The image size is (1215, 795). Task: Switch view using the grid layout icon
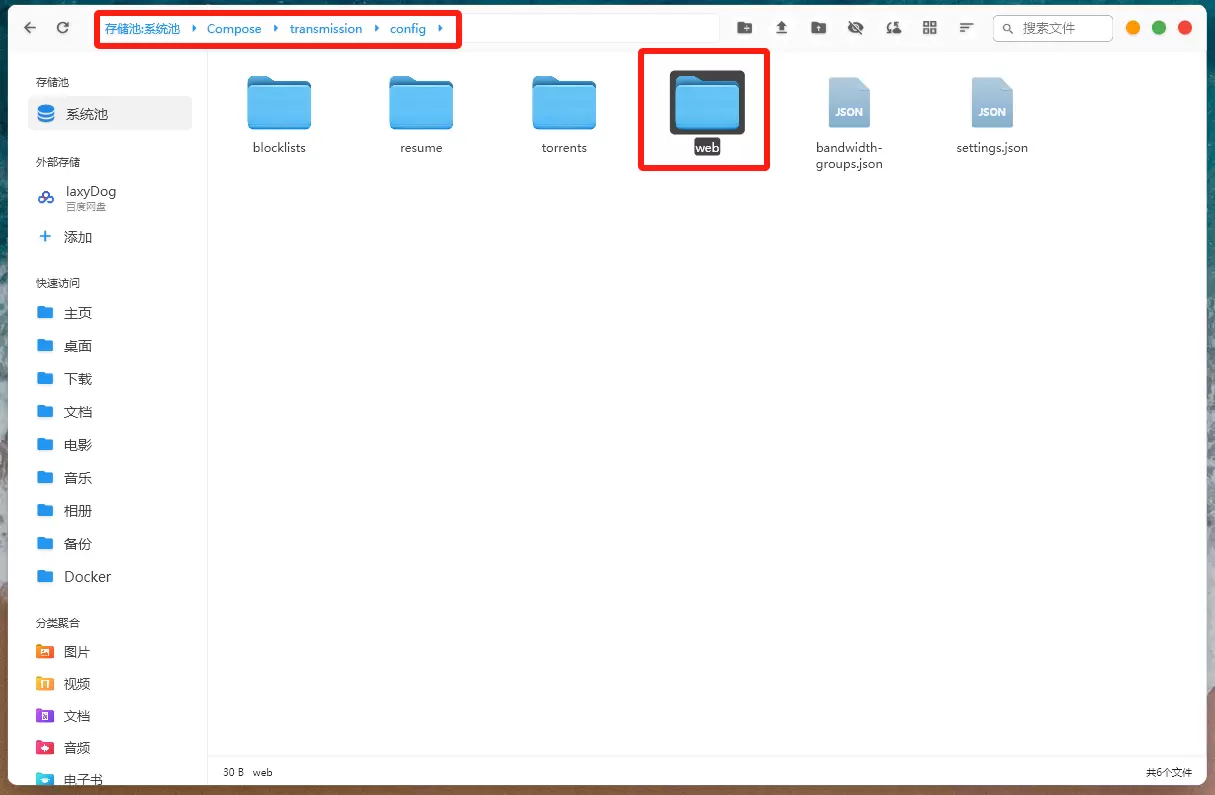(x=930, y=28)
